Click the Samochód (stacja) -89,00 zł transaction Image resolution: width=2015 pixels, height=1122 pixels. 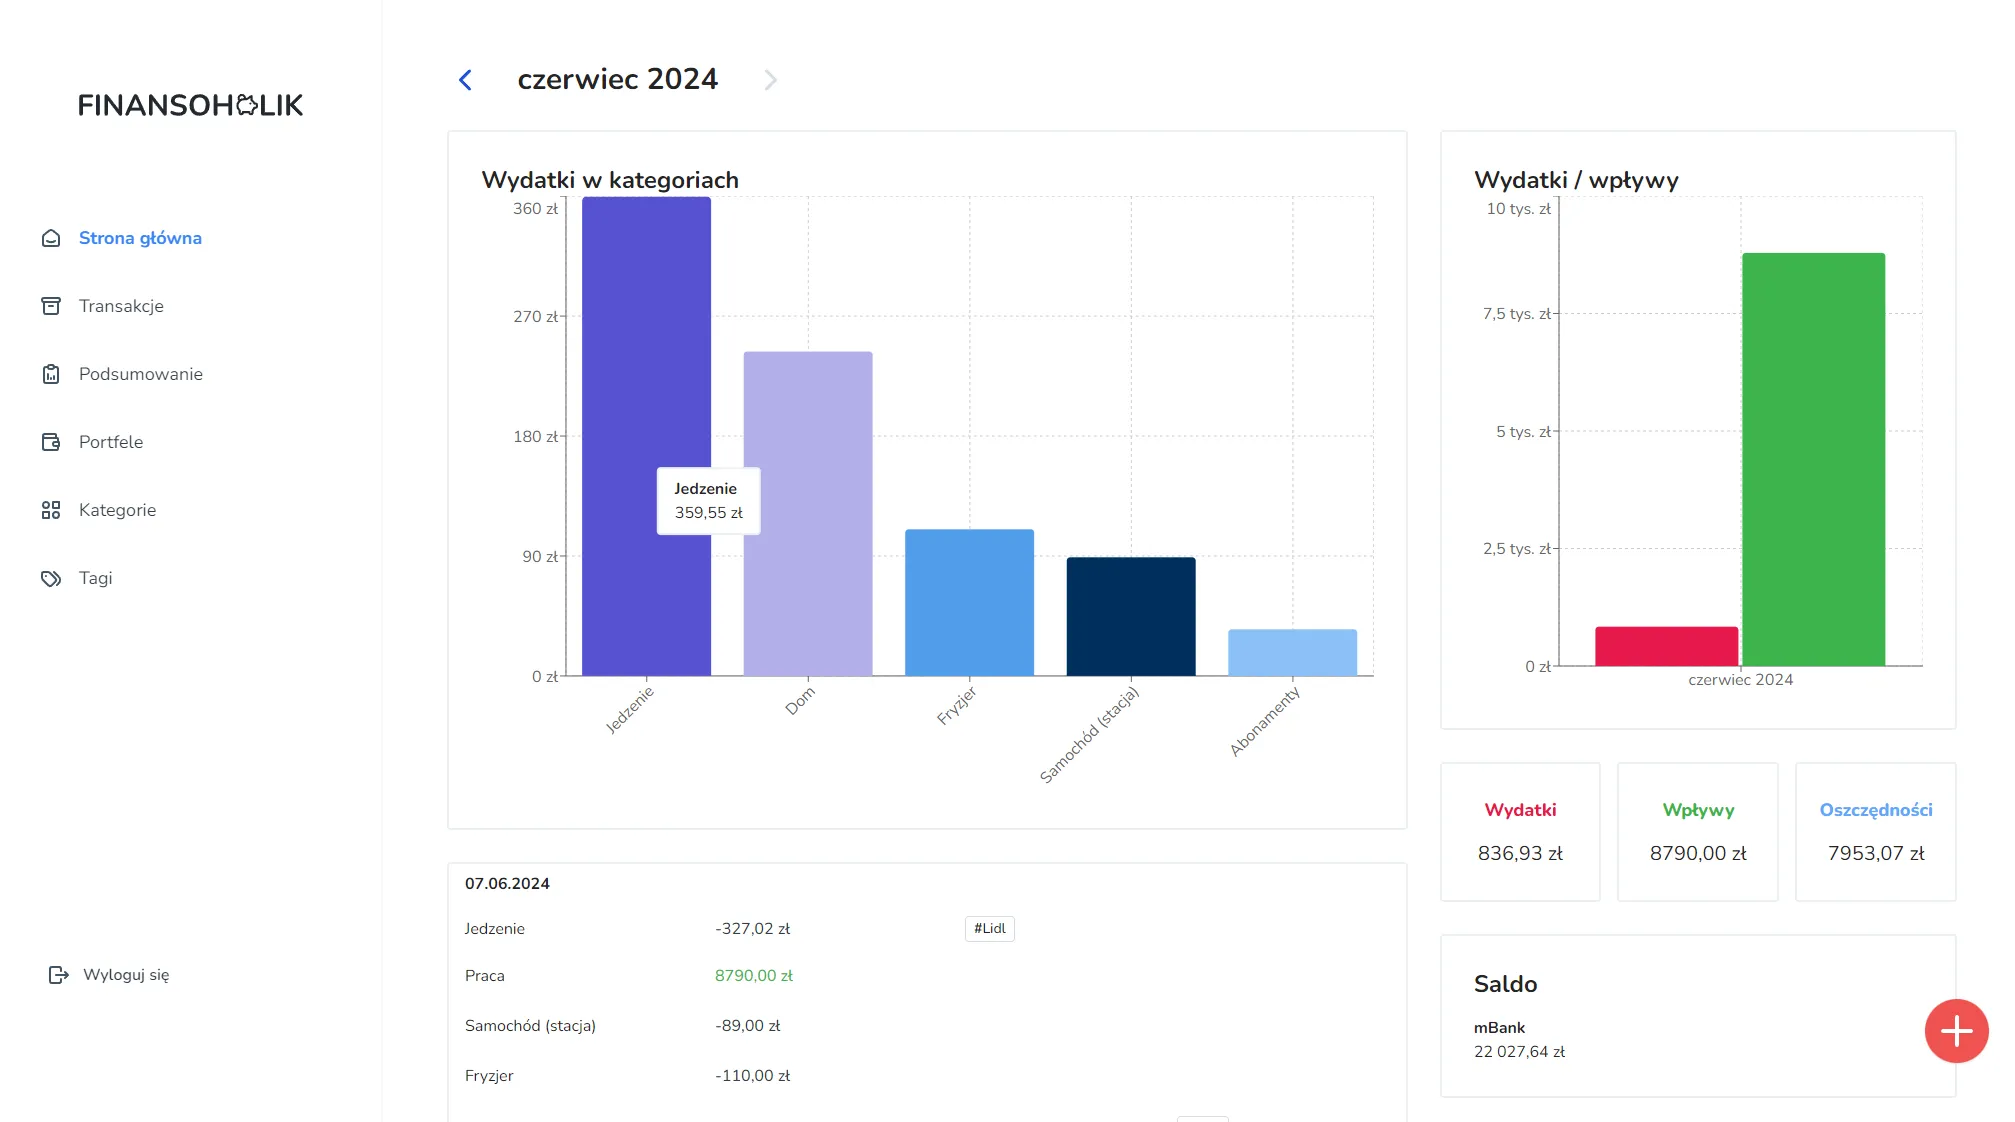point(927,1025)
